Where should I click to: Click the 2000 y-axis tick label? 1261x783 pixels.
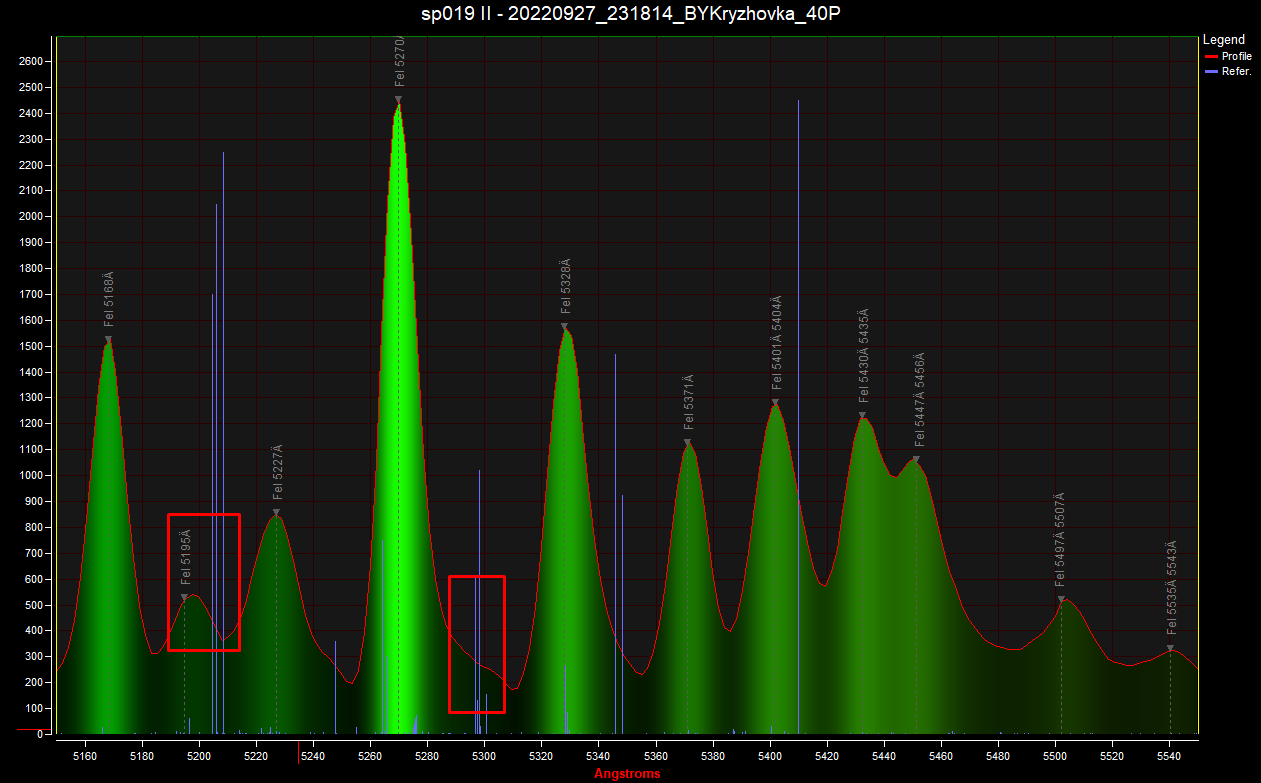31,217
